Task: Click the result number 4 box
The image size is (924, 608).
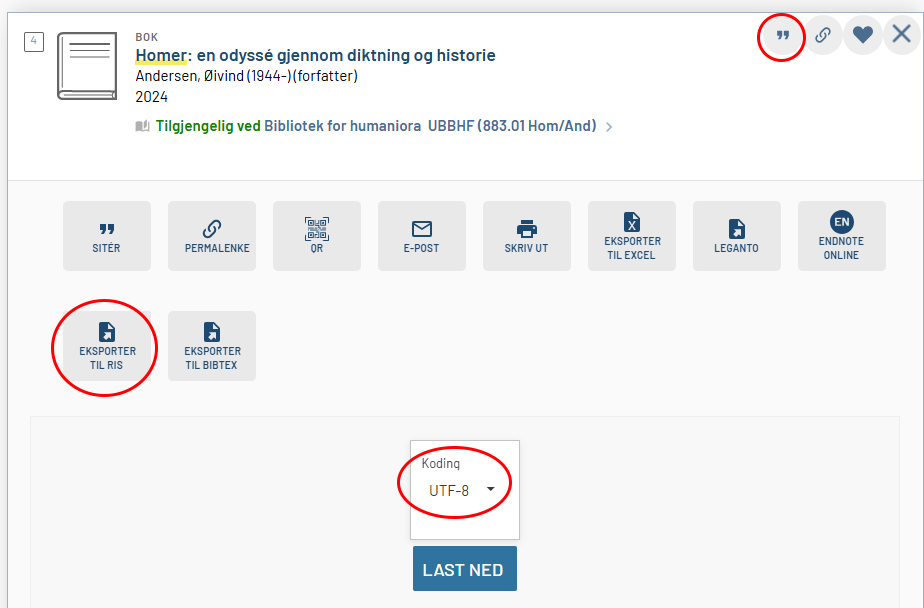Action: point(34,42)
